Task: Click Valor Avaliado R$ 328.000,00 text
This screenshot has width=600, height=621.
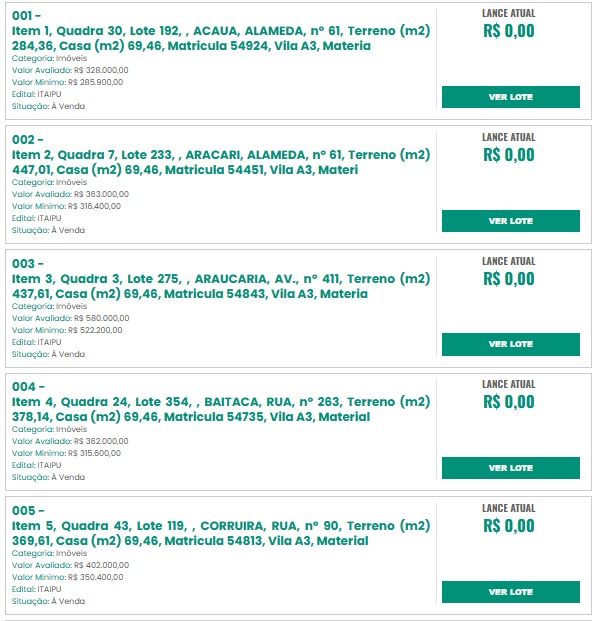Action: tap(70, 70)
